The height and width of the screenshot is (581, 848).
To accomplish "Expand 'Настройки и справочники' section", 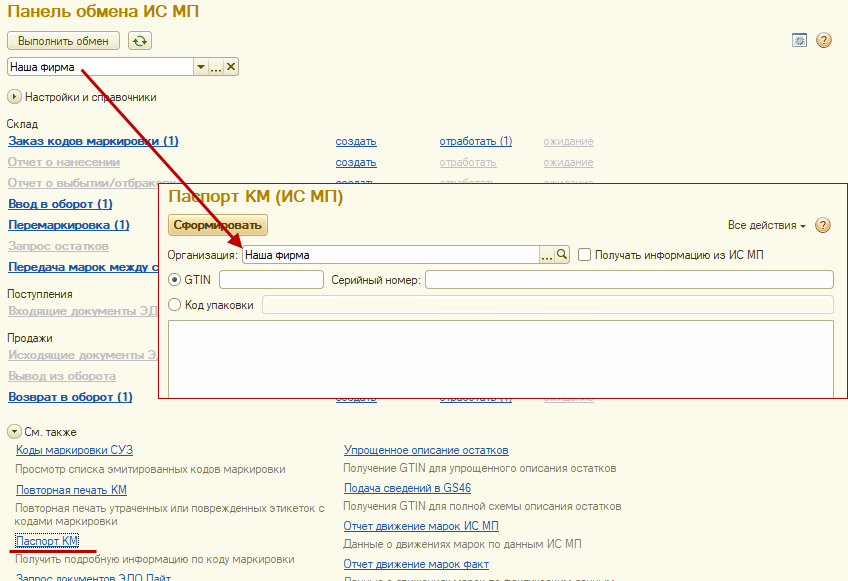I will tap(15, 97).
